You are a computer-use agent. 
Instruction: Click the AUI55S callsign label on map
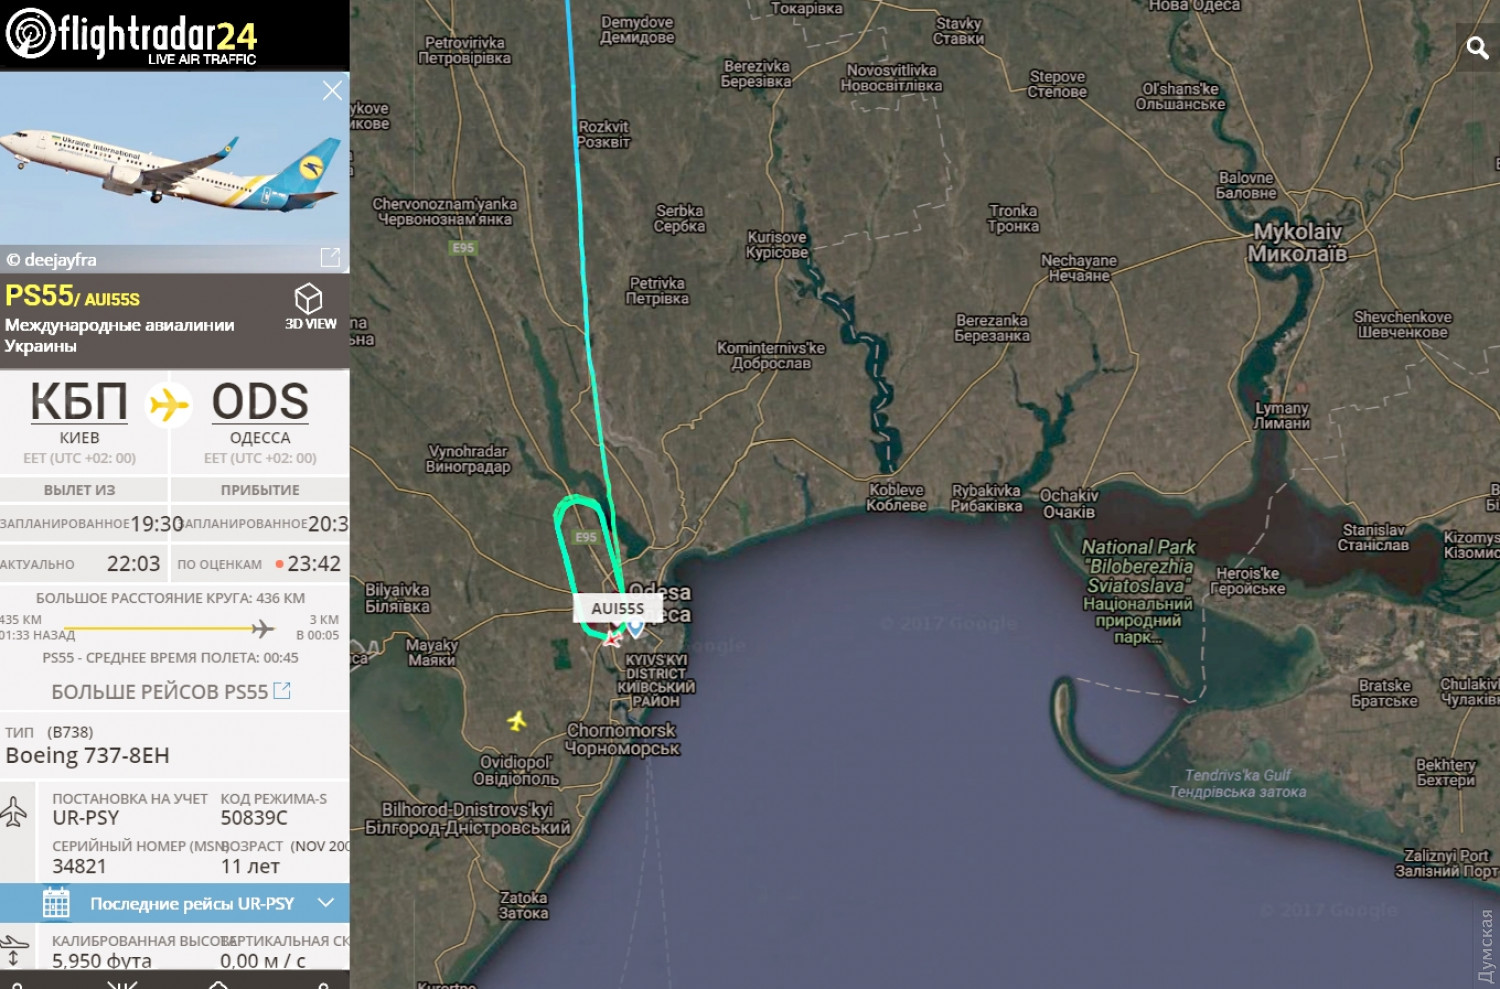[618, 608]
